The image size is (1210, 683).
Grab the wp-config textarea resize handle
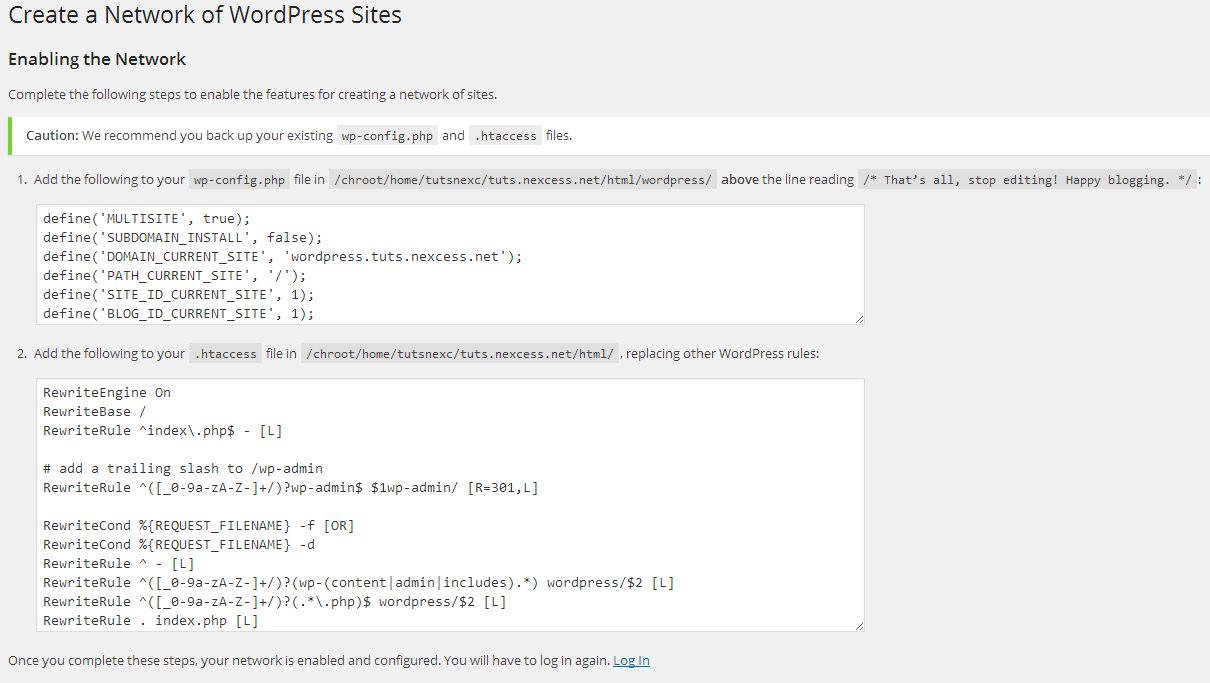tap(858, 318)
